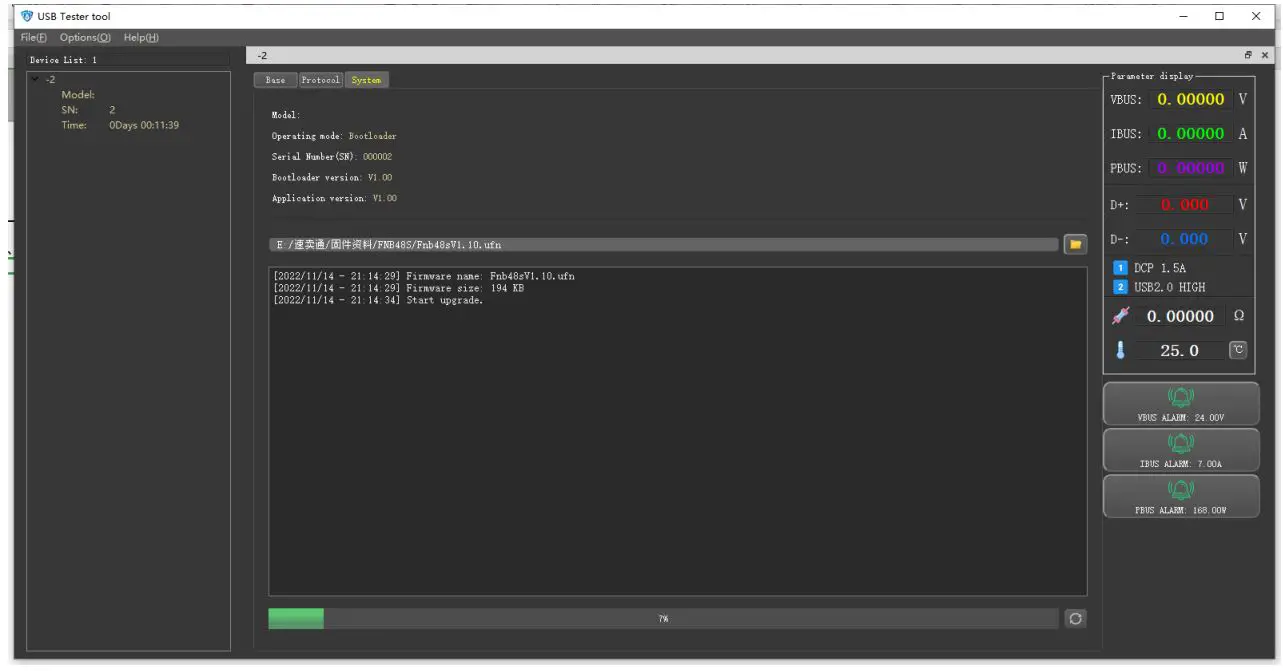This screenshot has width=1283, height=671.
Task: Maximize the USB Tester tool window
Action: click(1219, 16)
